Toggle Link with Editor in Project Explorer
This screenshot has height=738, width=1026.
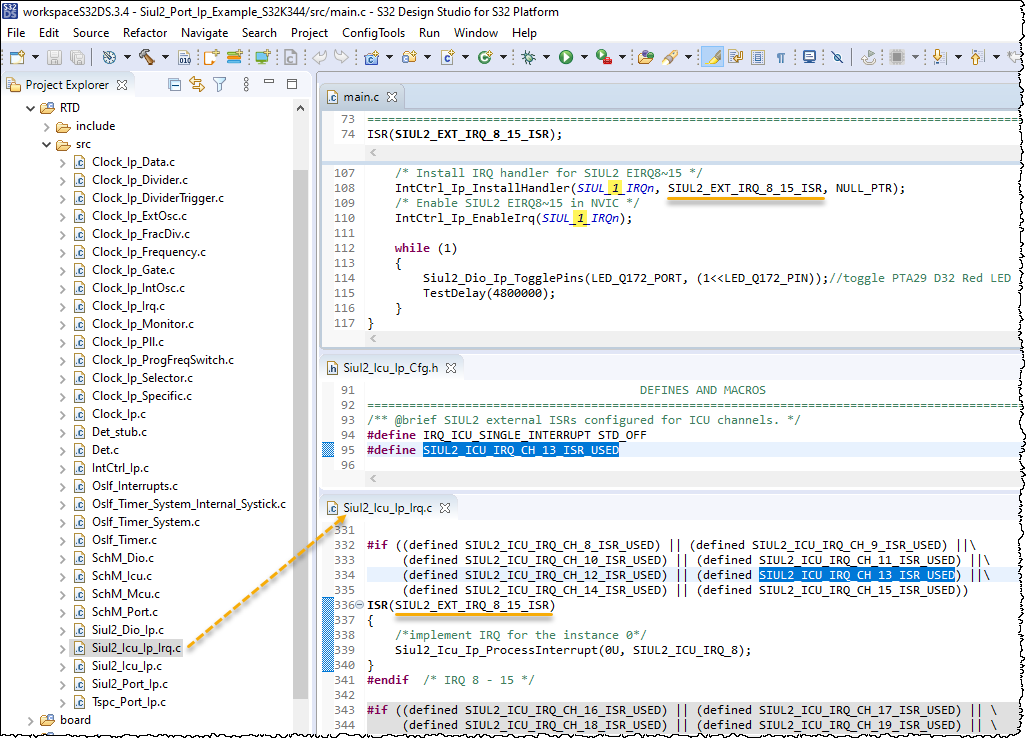pos(197,84)
